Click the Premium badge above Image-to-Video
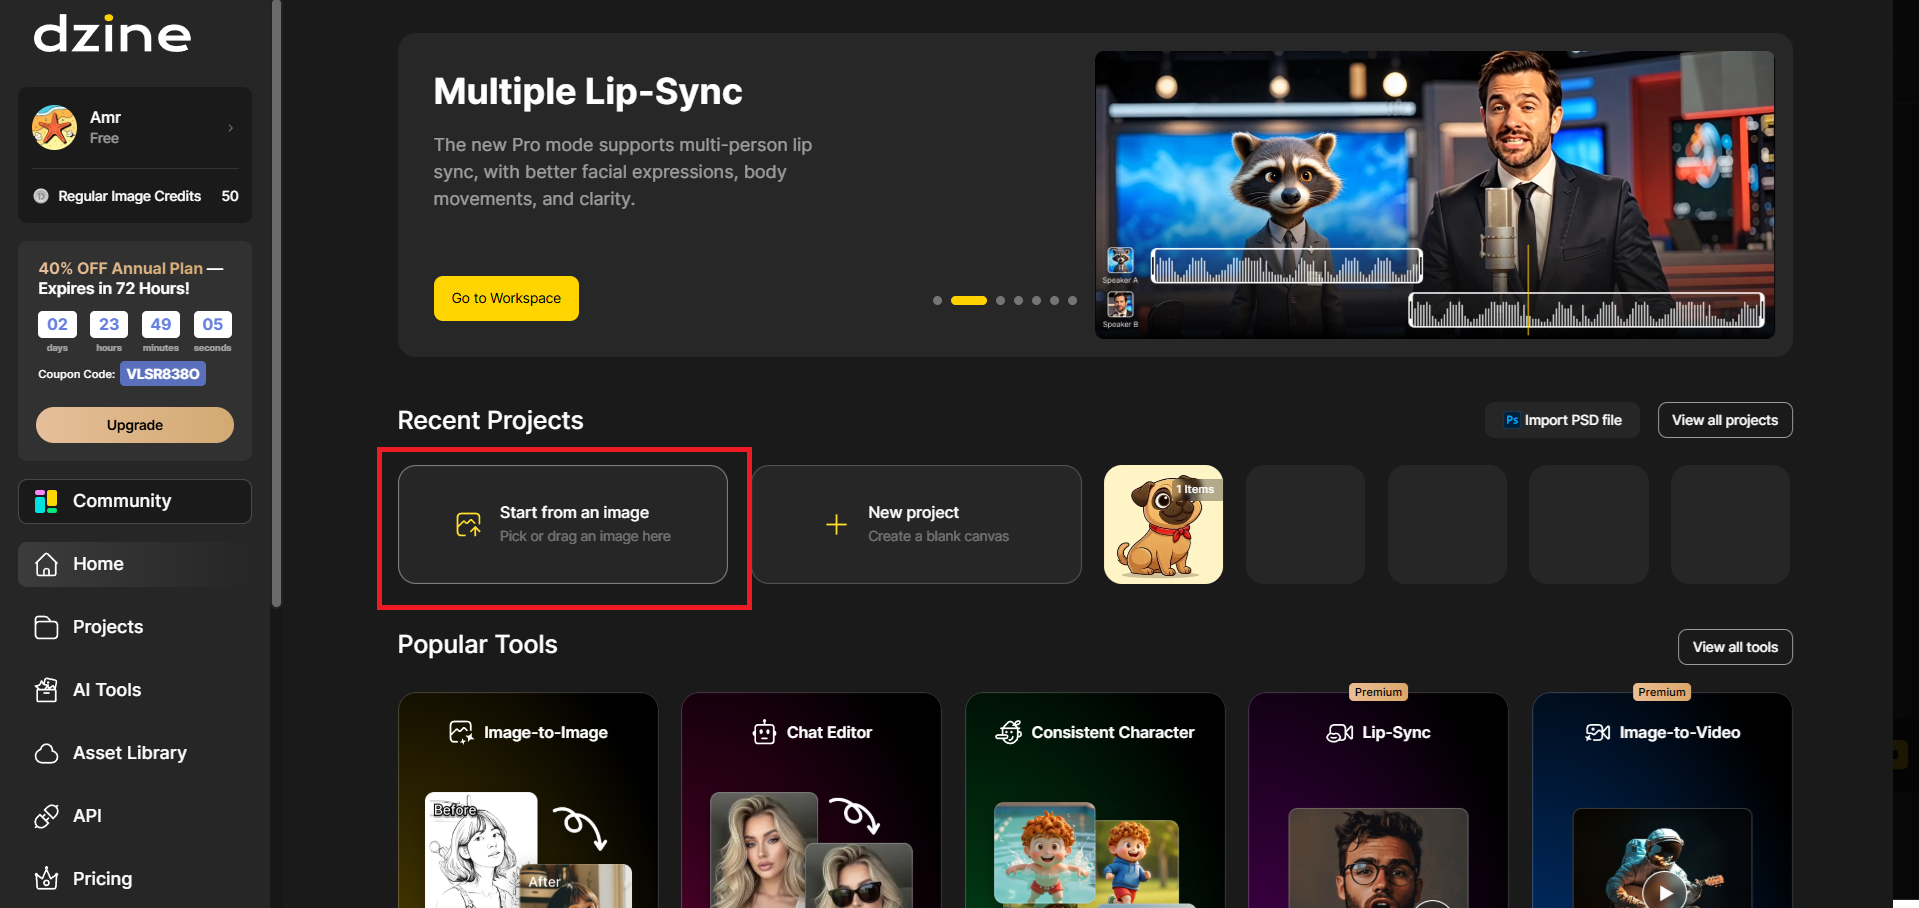Viewport: 1919px width, 908px height. coord(1662,692)
